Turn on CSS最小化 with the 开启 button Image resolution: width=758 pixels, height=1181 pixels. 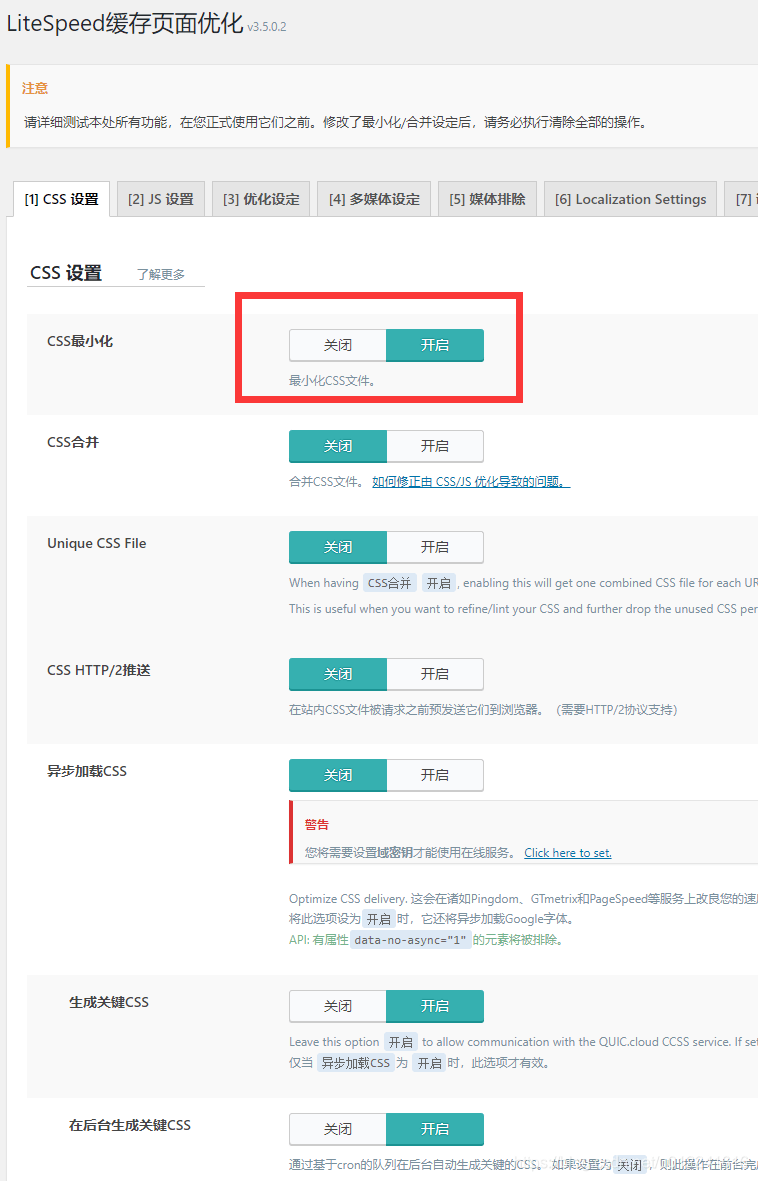point(435,345)
